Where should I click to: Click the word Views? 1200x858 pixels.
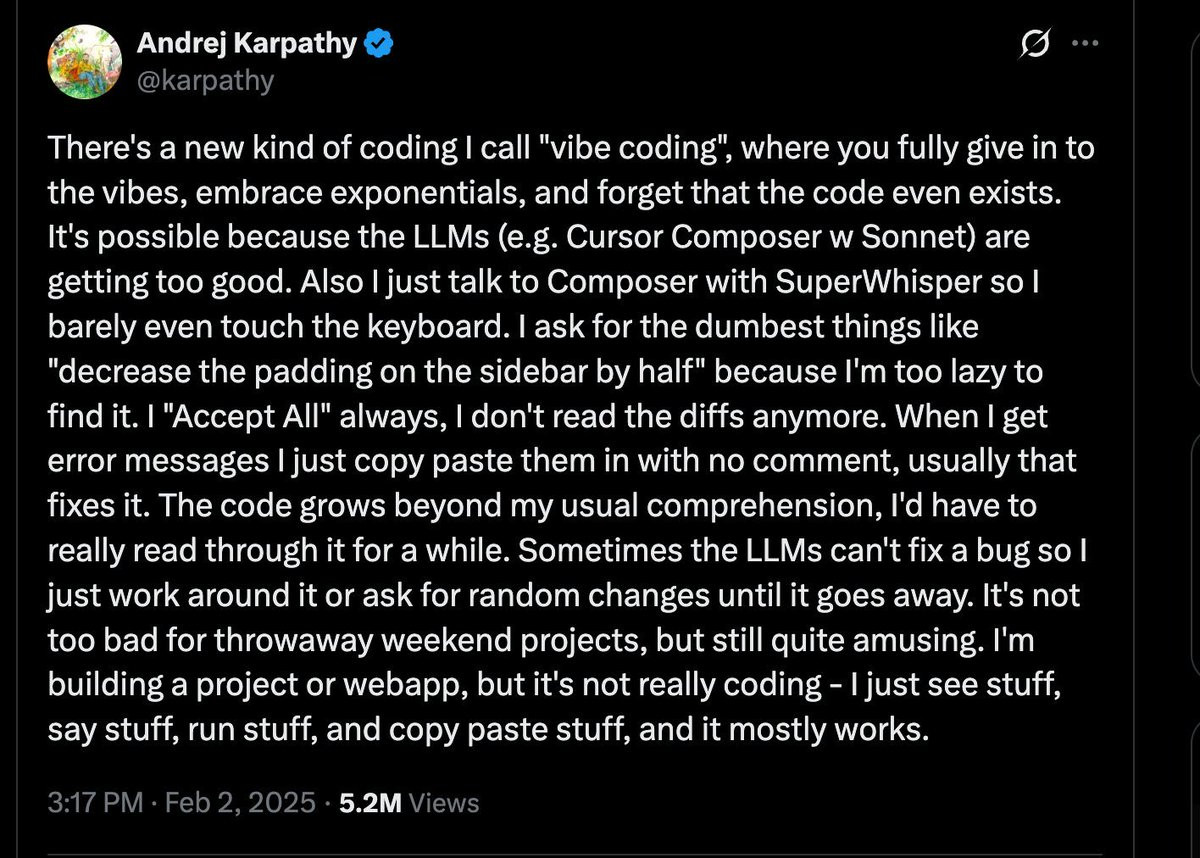tap(444, 802)
